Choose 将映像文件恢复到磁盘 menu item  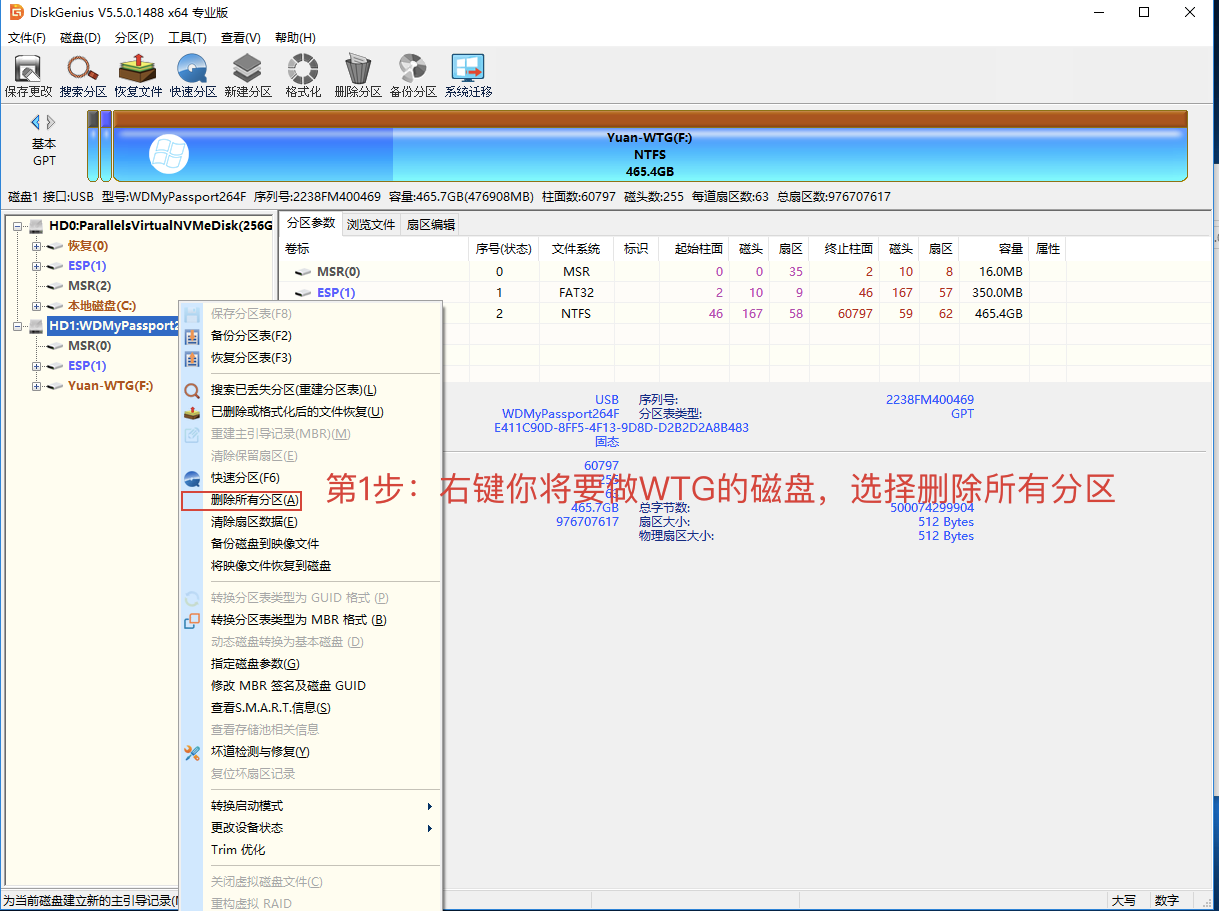pos(310,566)
